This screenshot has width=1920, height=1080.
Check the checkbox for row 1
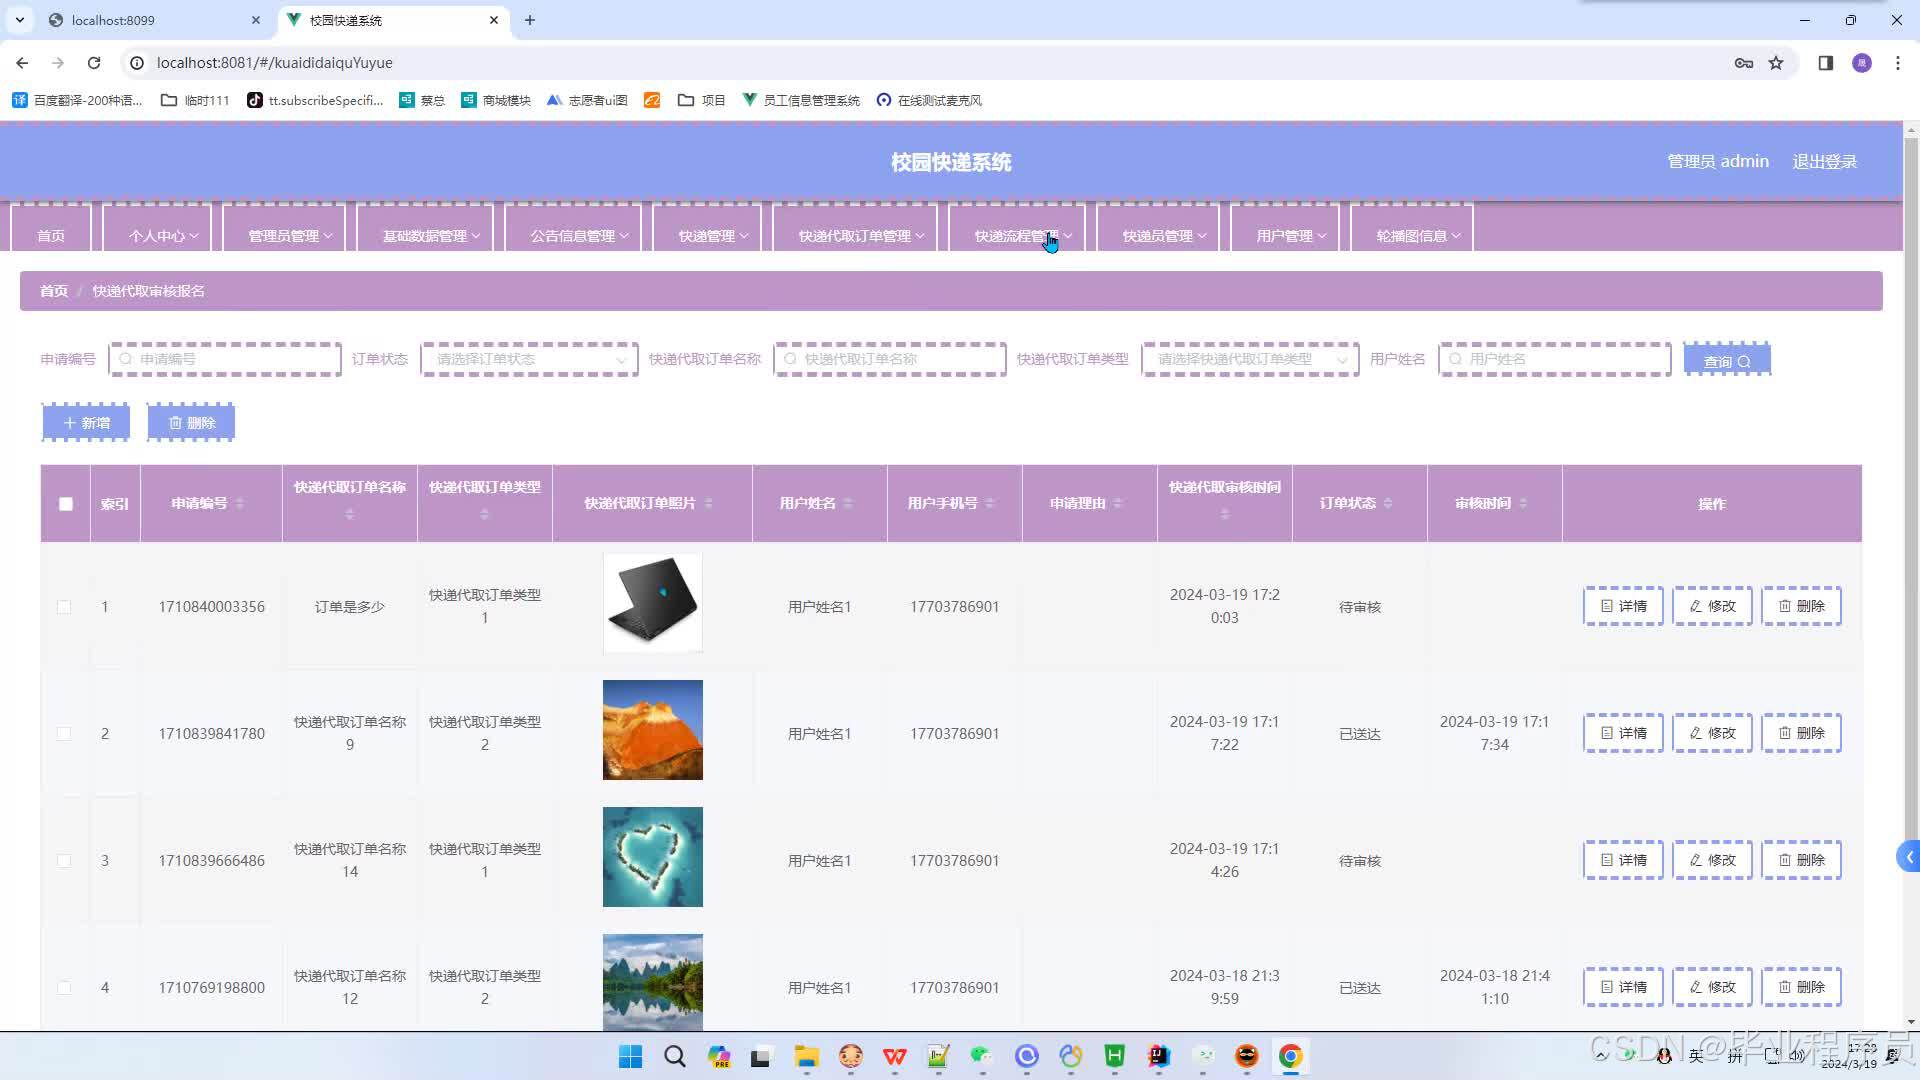[x=64, y=607]
